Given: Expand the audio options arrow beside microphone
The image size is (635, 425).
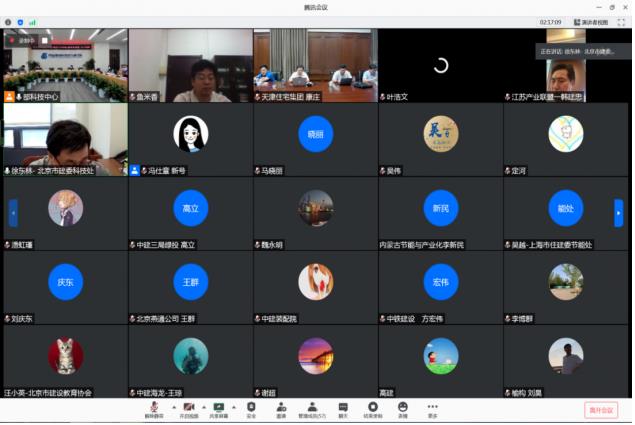Looking at the screenshot, I should click(174, 407).
